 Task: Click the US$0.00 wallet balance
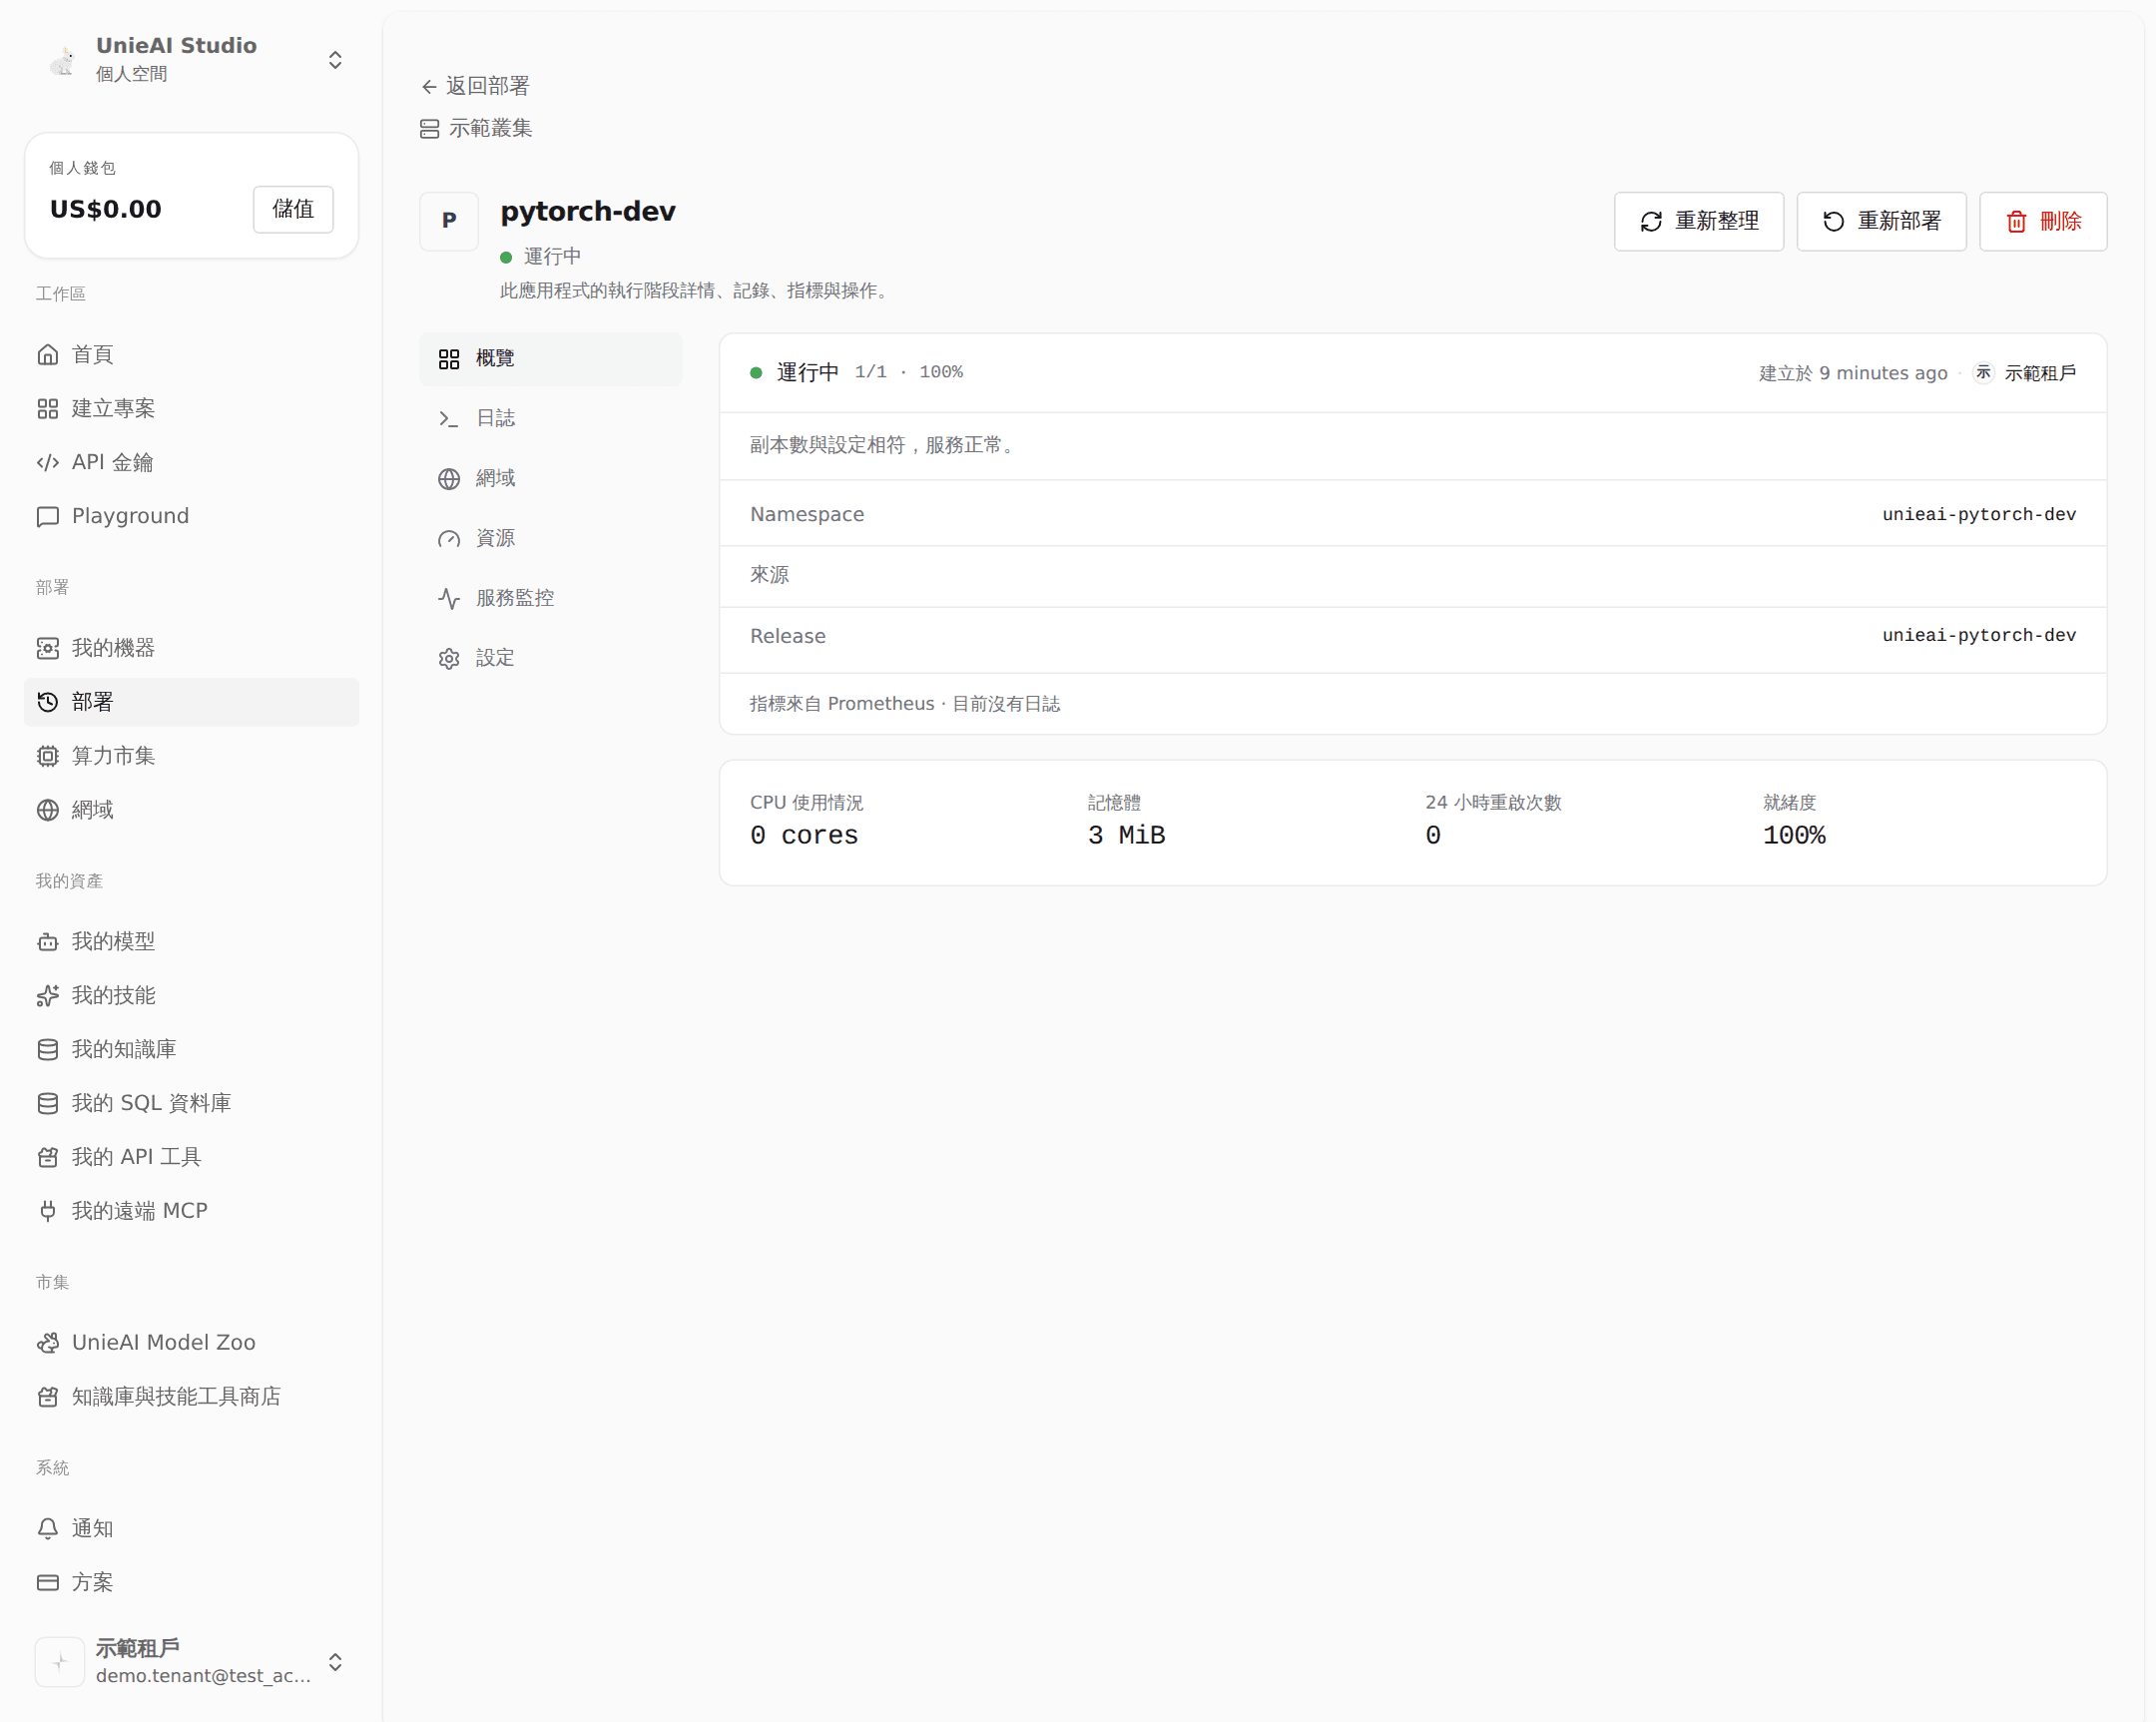coord(105,209)
